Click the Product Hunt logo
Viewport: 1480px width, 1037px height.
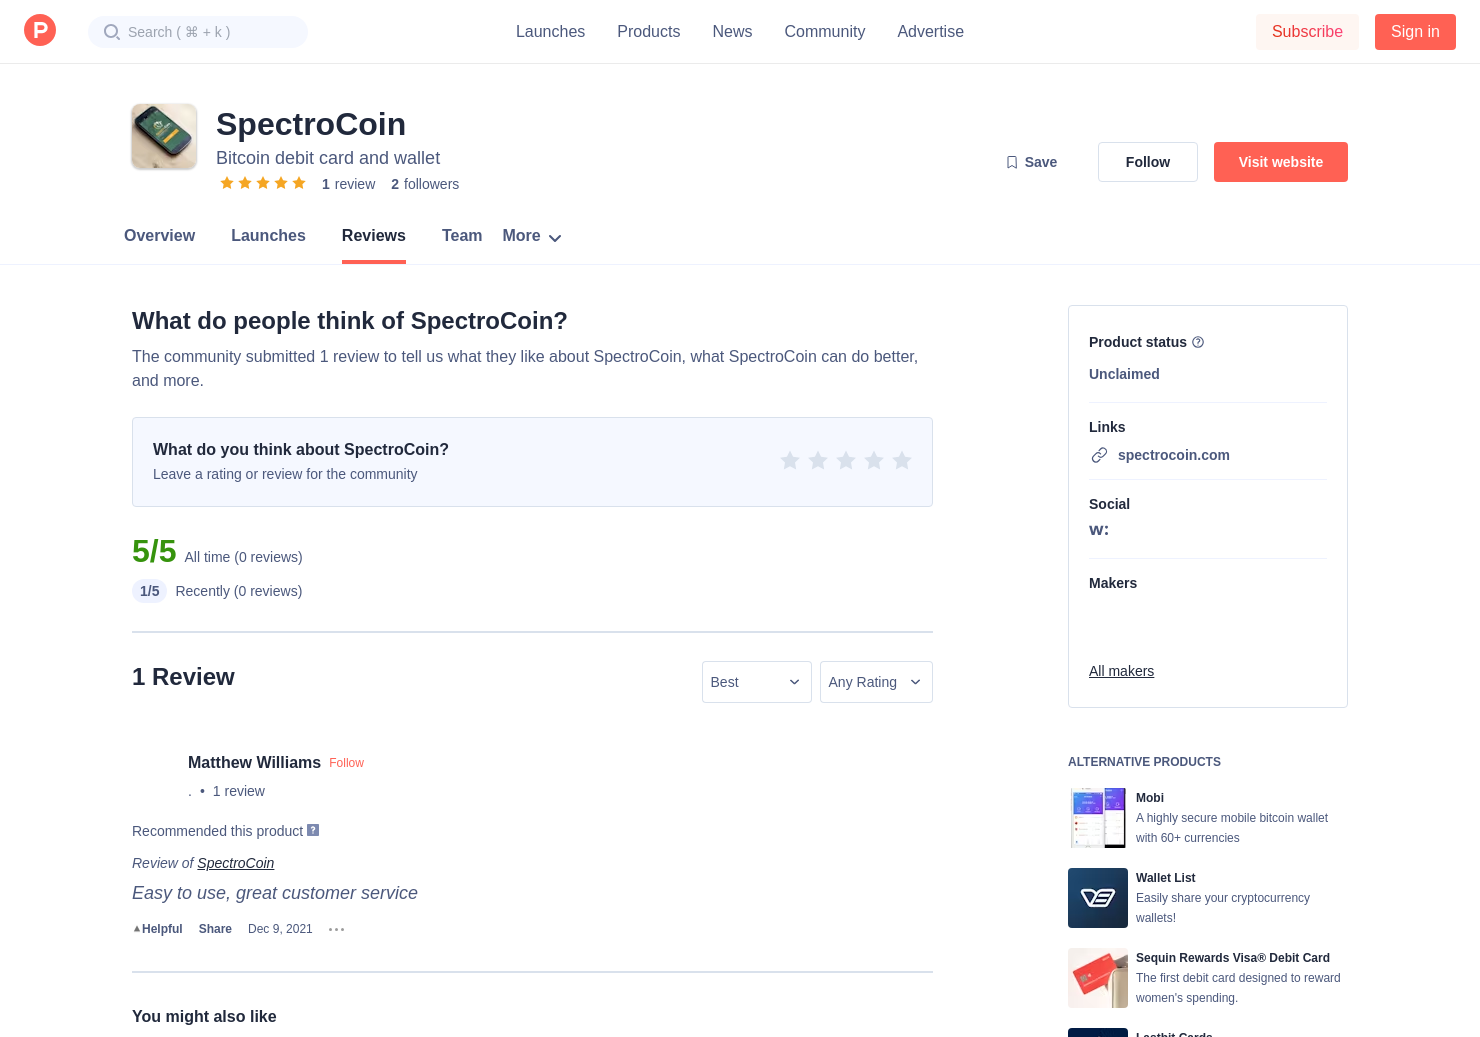click(x=40, y=30)
